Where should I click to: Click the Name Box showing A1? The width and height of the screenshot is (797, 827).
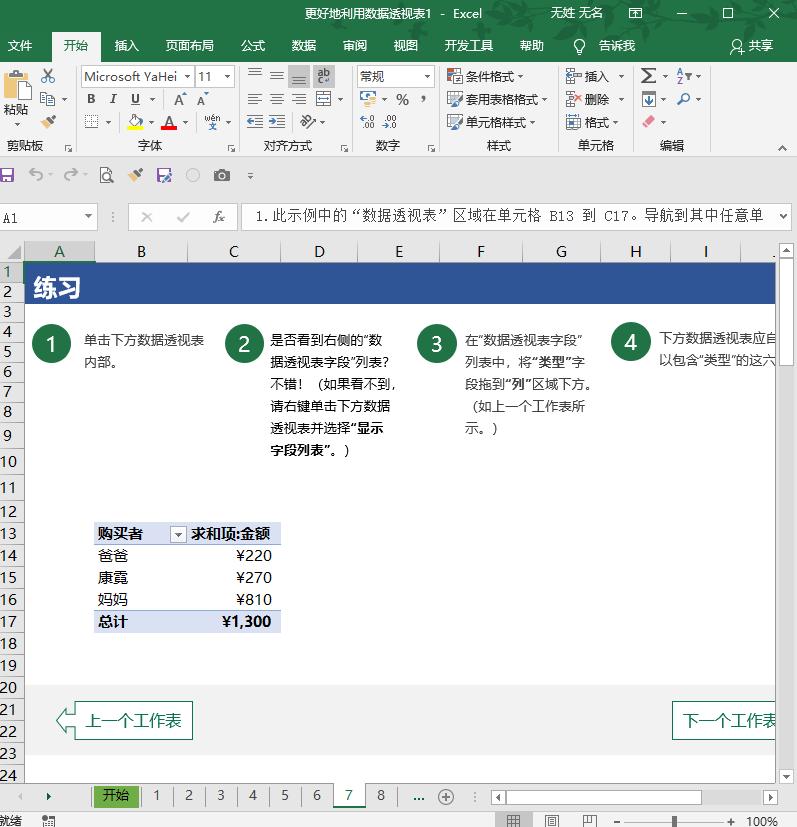click(49, 217)
